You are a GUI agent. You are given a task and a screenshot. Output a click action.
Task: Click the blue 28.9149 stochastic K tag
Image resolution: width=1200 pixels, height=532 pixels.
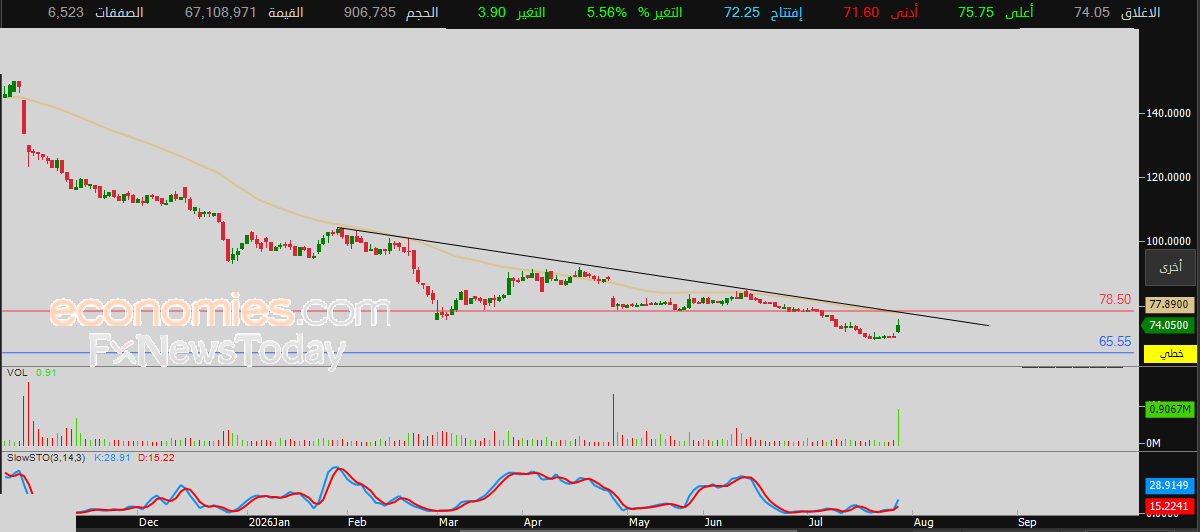1168,484
